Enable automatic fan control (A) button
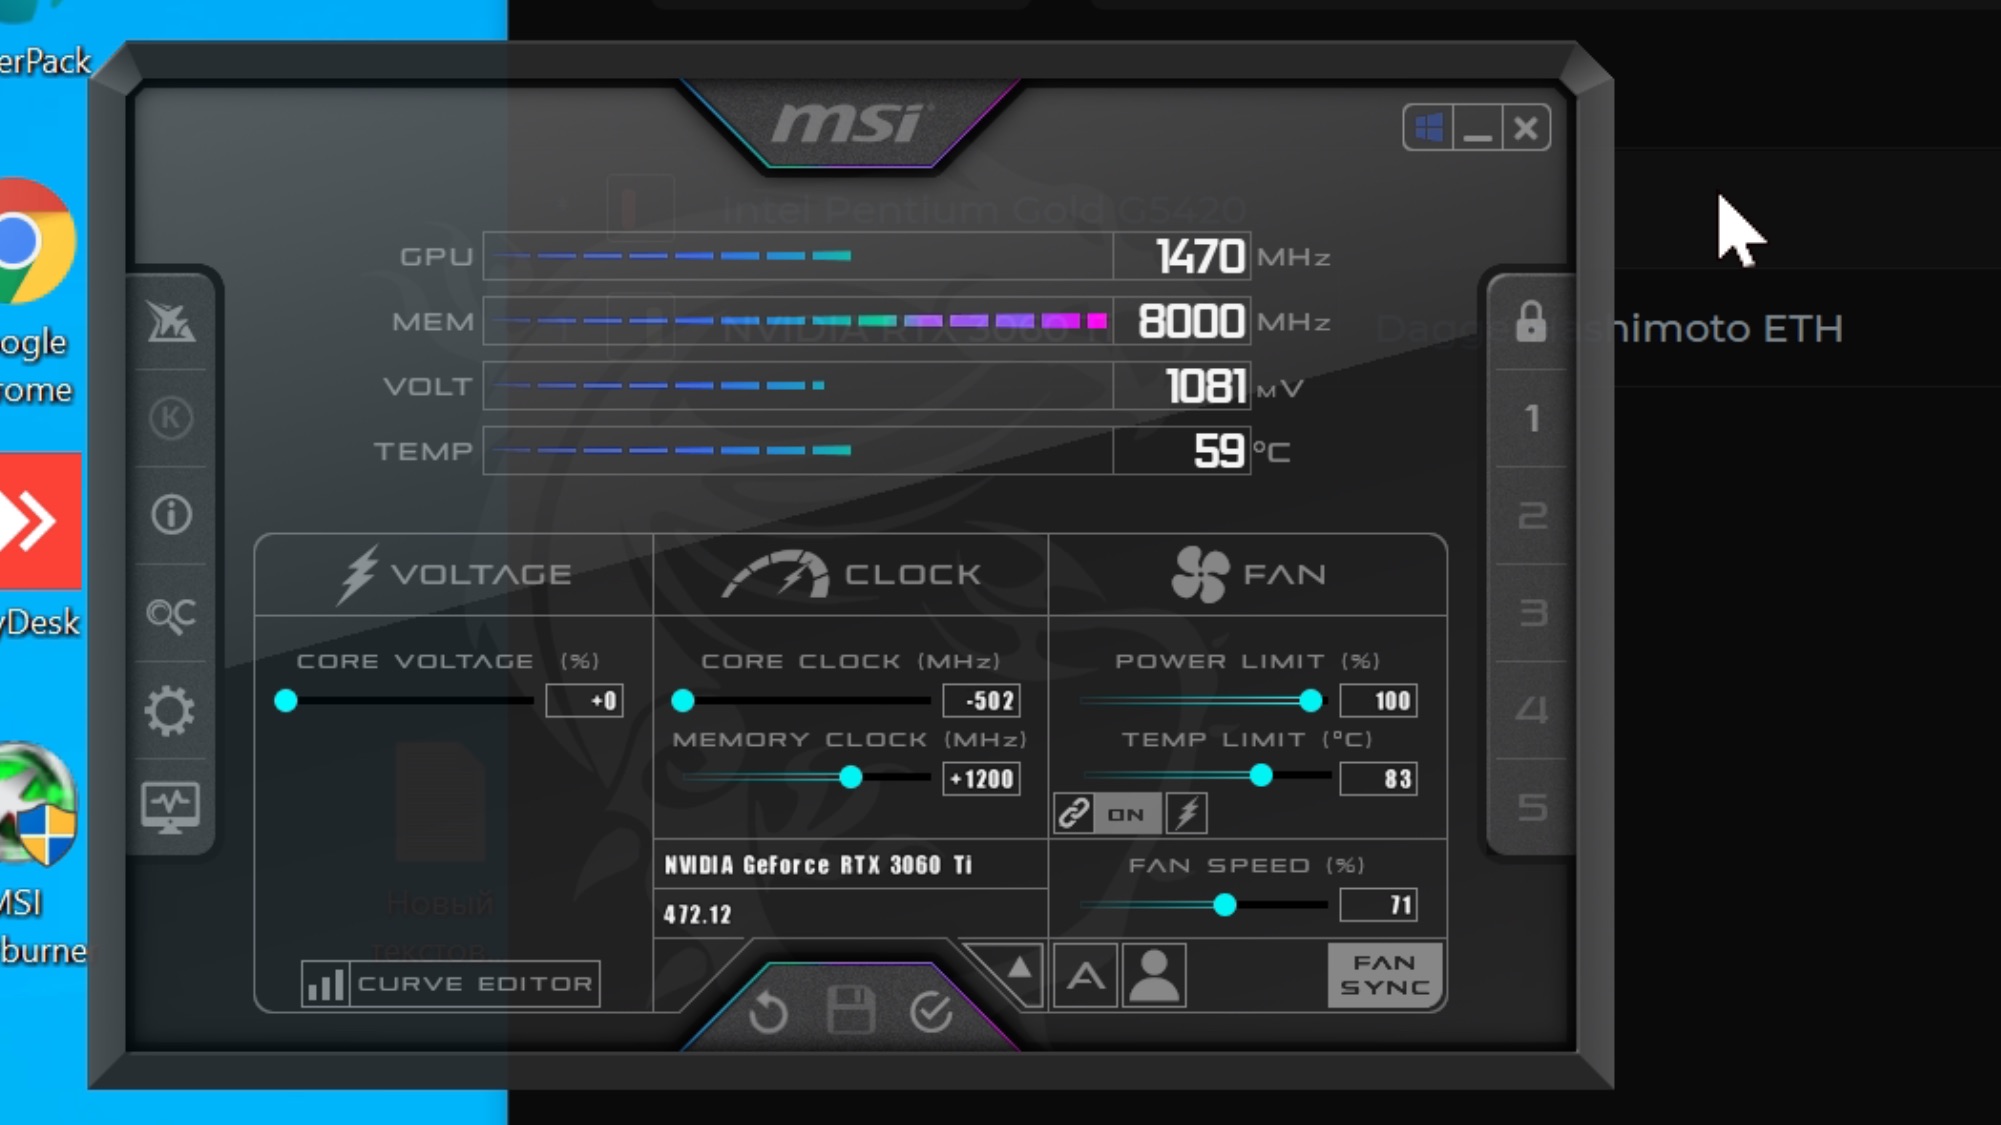Image resolution: width=2001 pixels, height=1125 pixels. tap(1085, 975)
